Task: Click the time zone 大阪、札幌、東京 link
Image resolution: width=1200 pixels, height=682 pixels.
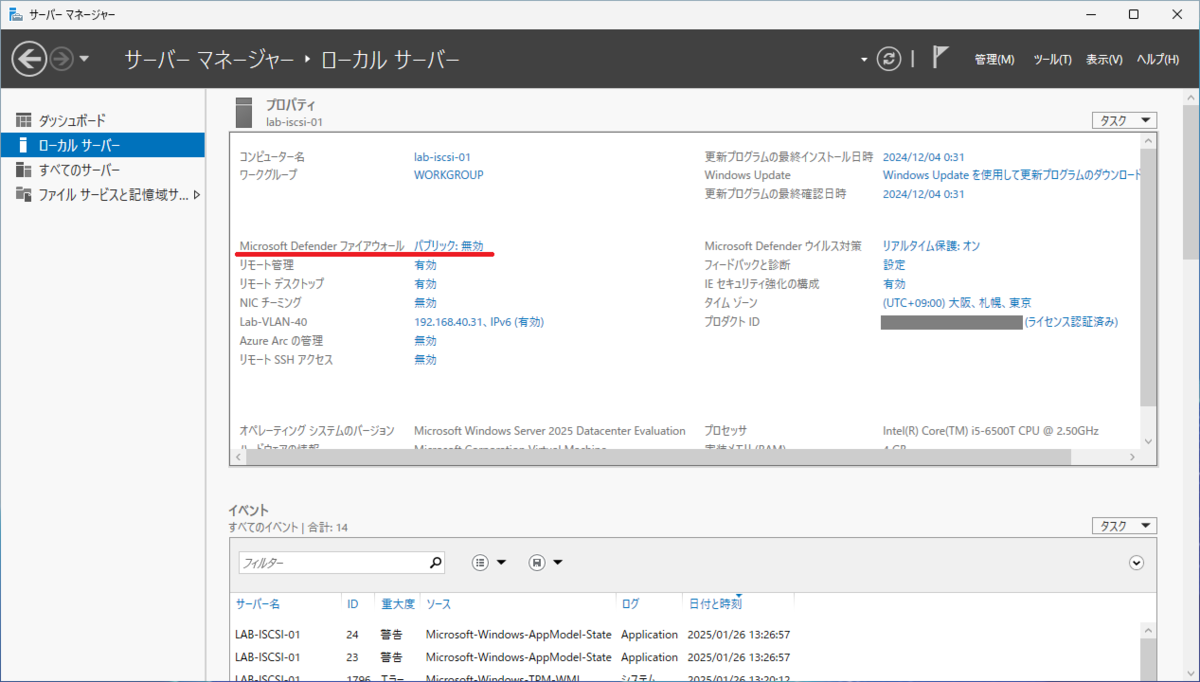Action: tap(957, 303)
